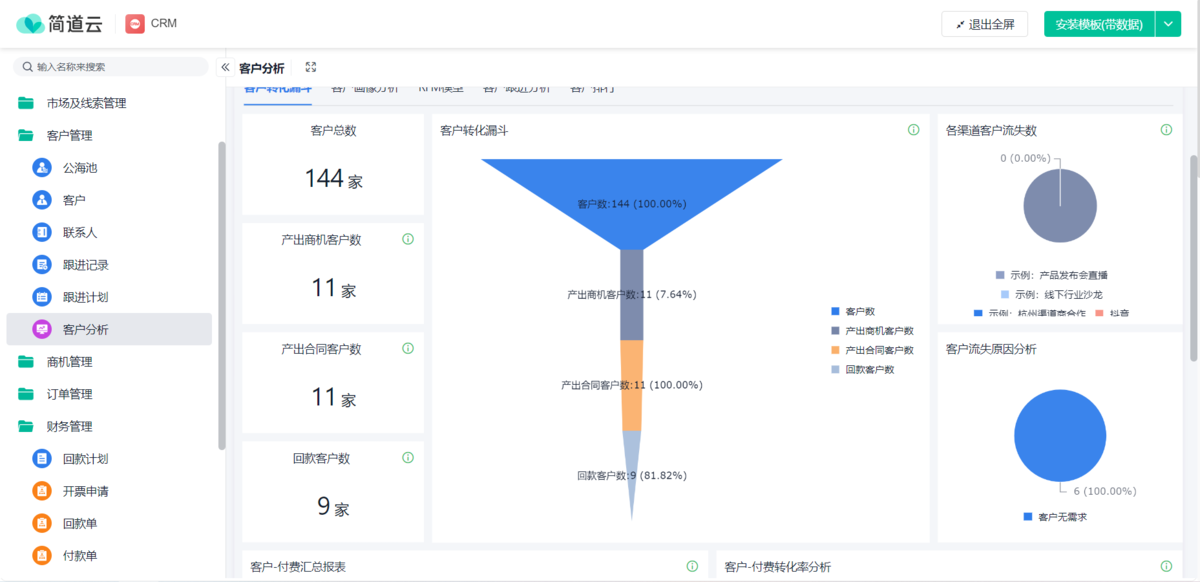Click info icon on 产出商机客户数 card
The image size is (1200, 582).
tap(408, 239)
